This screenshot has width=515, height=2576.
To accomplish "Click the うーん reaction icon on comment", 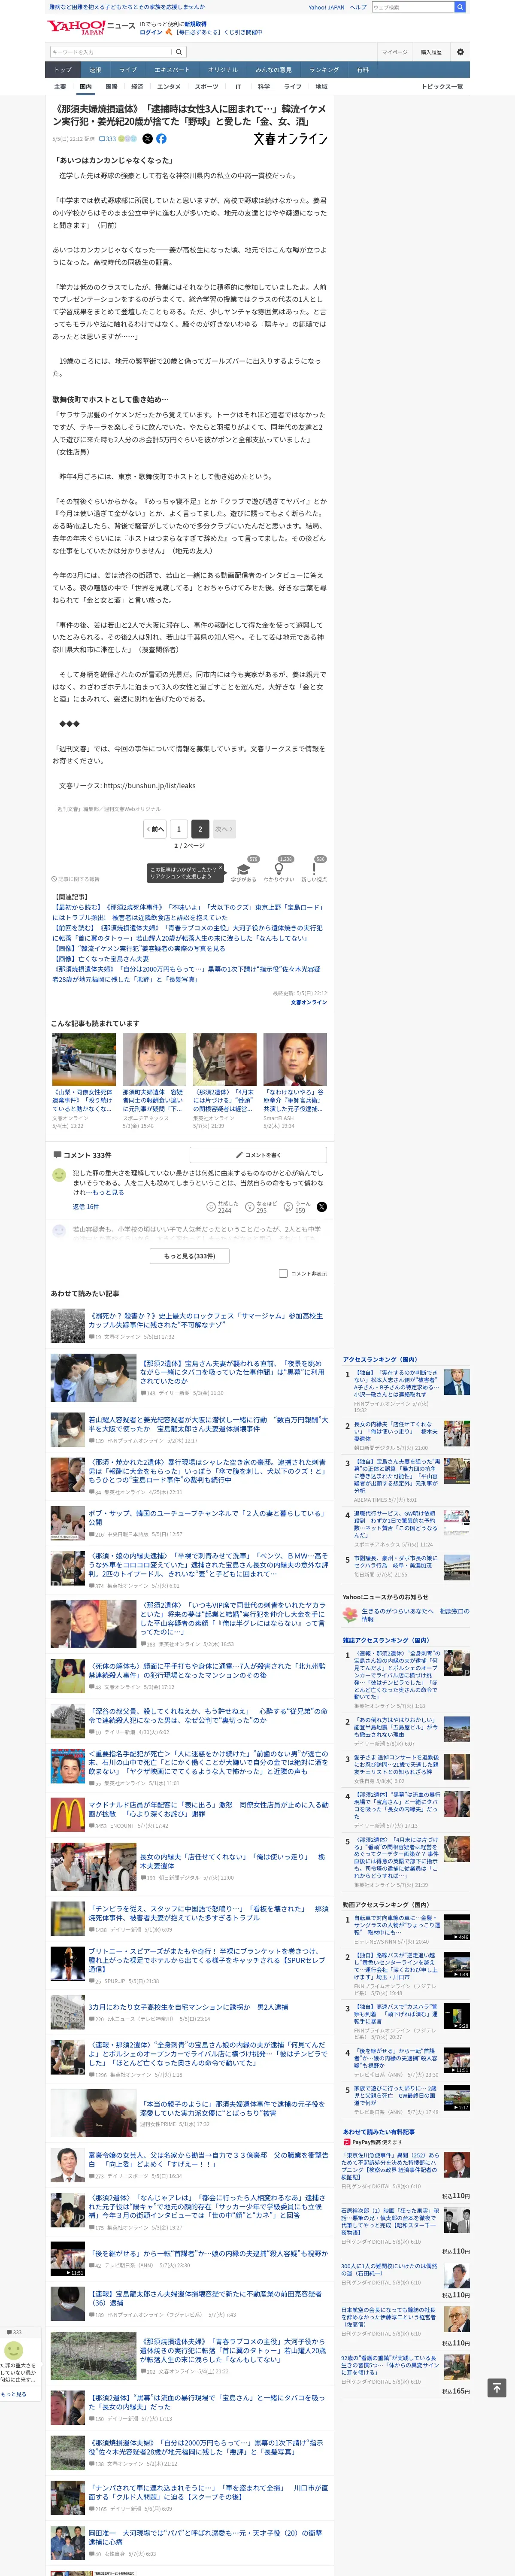I will [x=288, y=1207].
